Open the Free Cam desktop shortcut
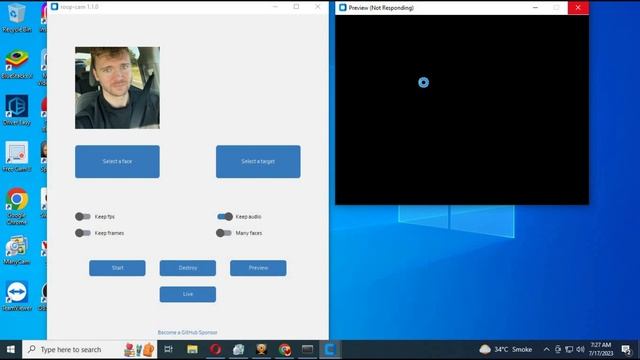 (16, 157)
